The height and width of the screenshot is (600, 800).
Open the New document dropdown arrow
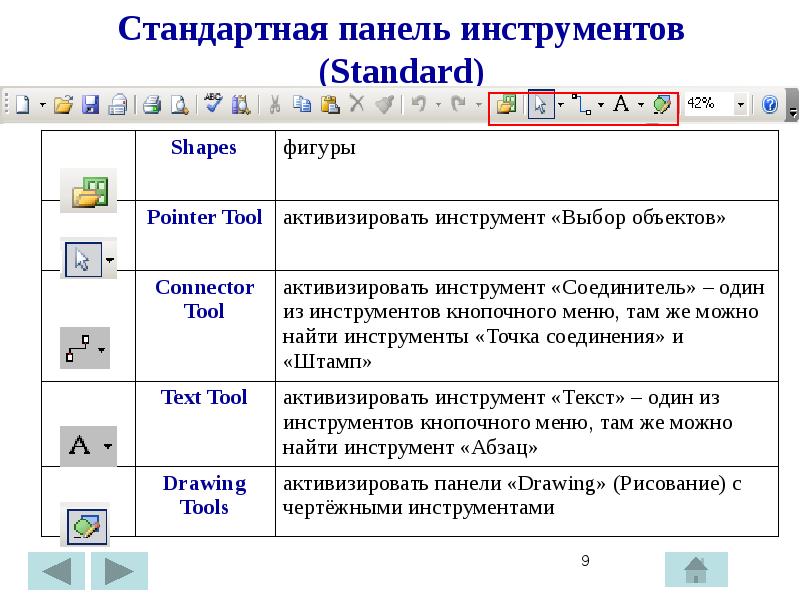(42, 105)
